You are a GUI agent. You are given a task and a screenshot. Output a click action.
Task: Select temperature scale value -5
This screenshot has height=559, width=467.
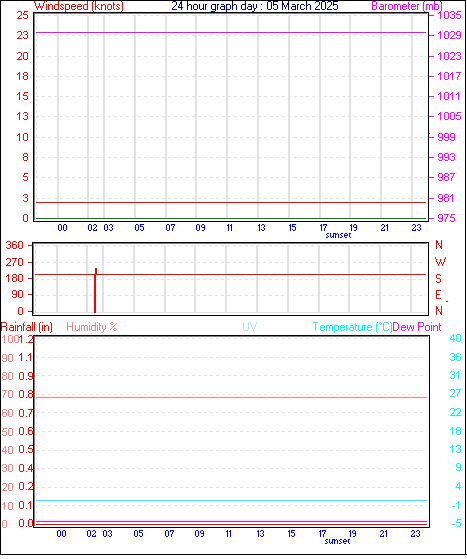456,524
